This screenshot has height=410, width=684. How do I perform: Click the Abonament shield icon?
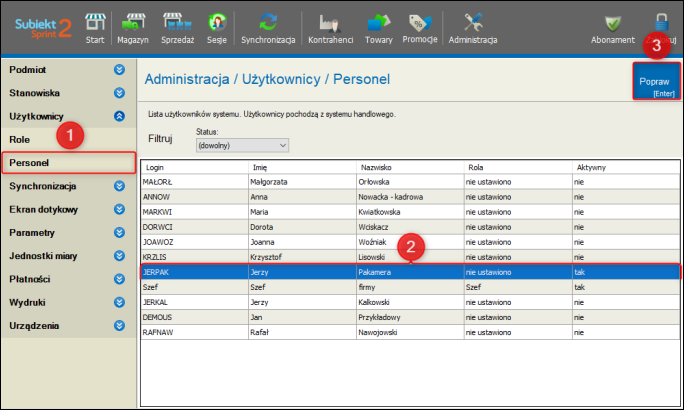(x=612, y=25)
